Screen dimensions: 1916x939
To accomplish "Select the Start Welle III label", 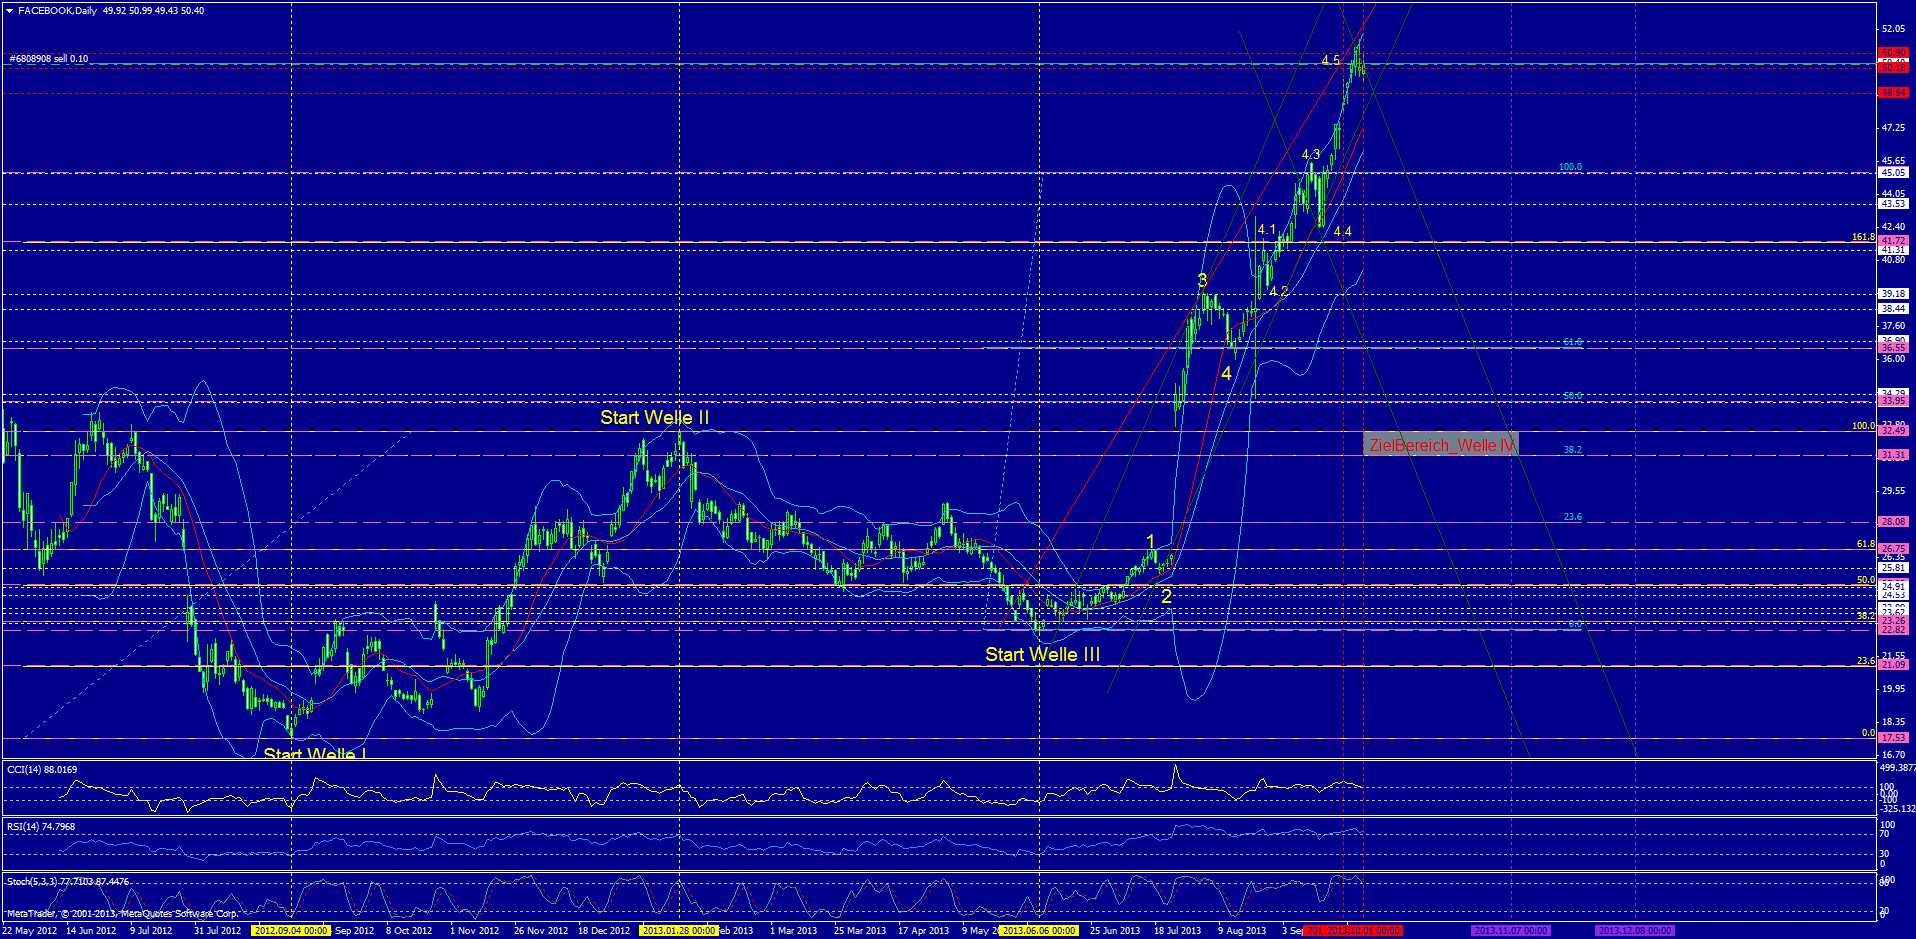I will pyautogui.click(x=1042, y=655).
